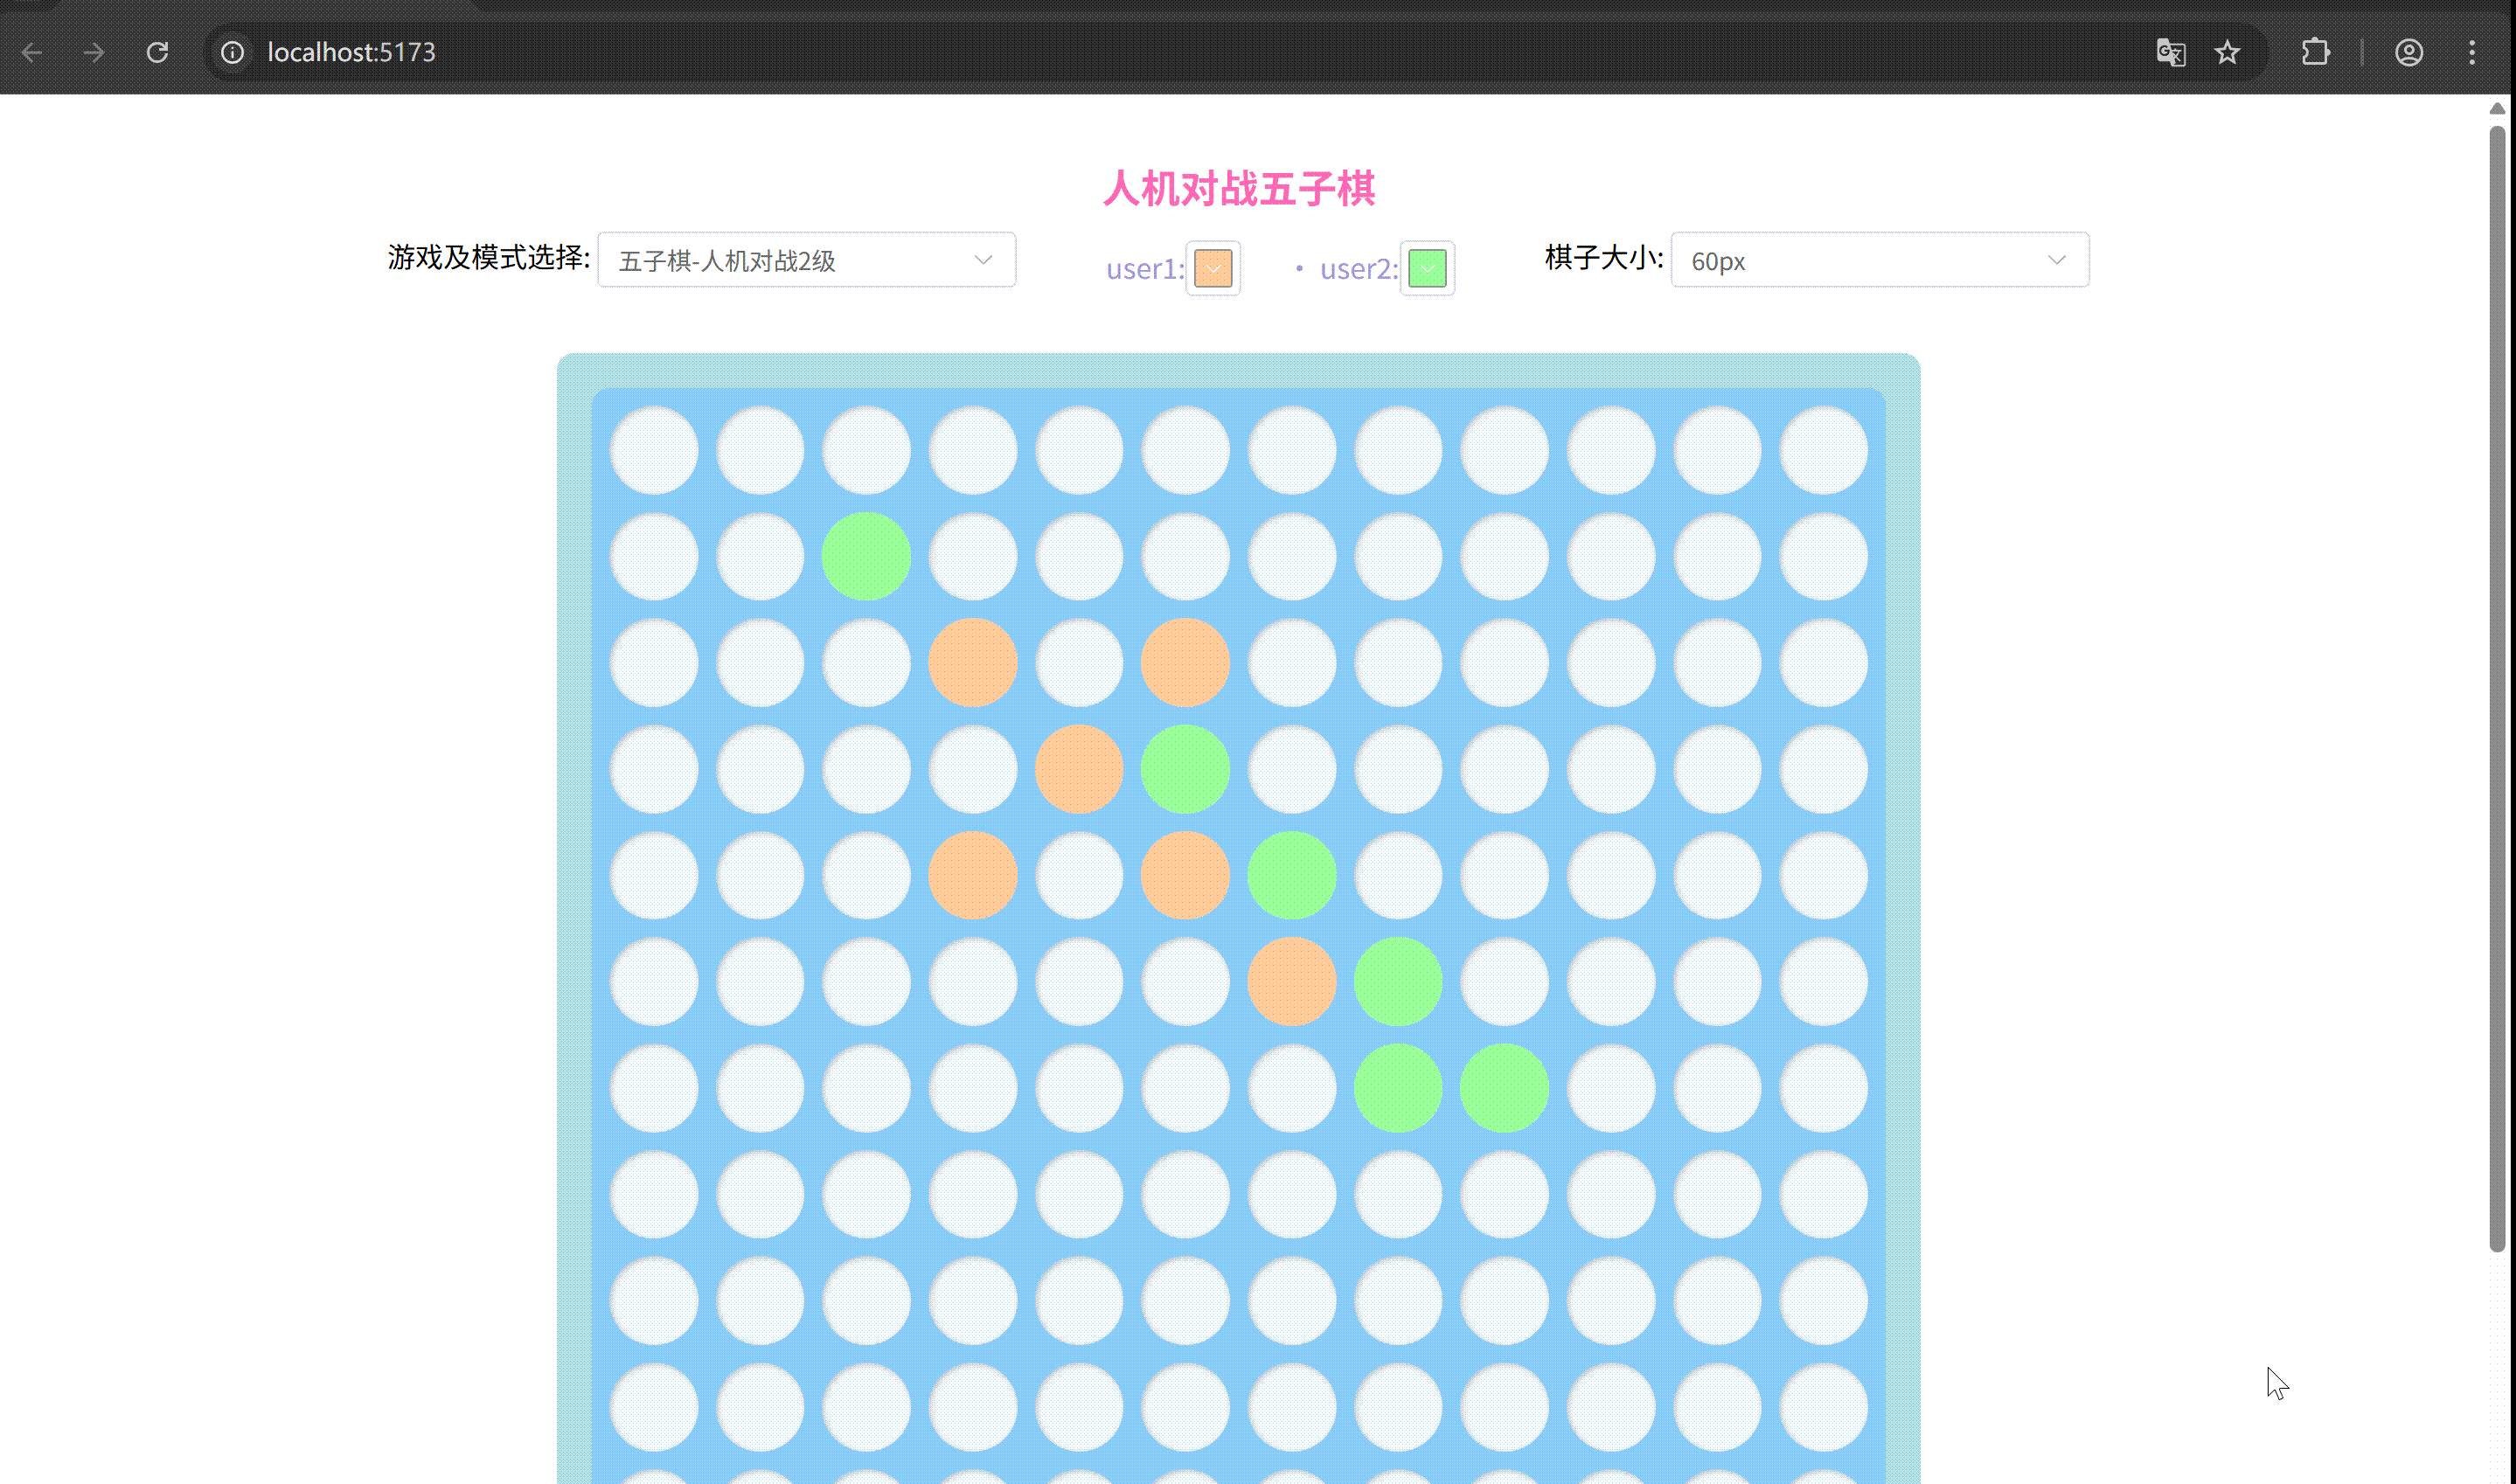This screenshot has width=2516, height=1484.
Task: Open the browser profile avatar
Action: (x=2410, y=52)
